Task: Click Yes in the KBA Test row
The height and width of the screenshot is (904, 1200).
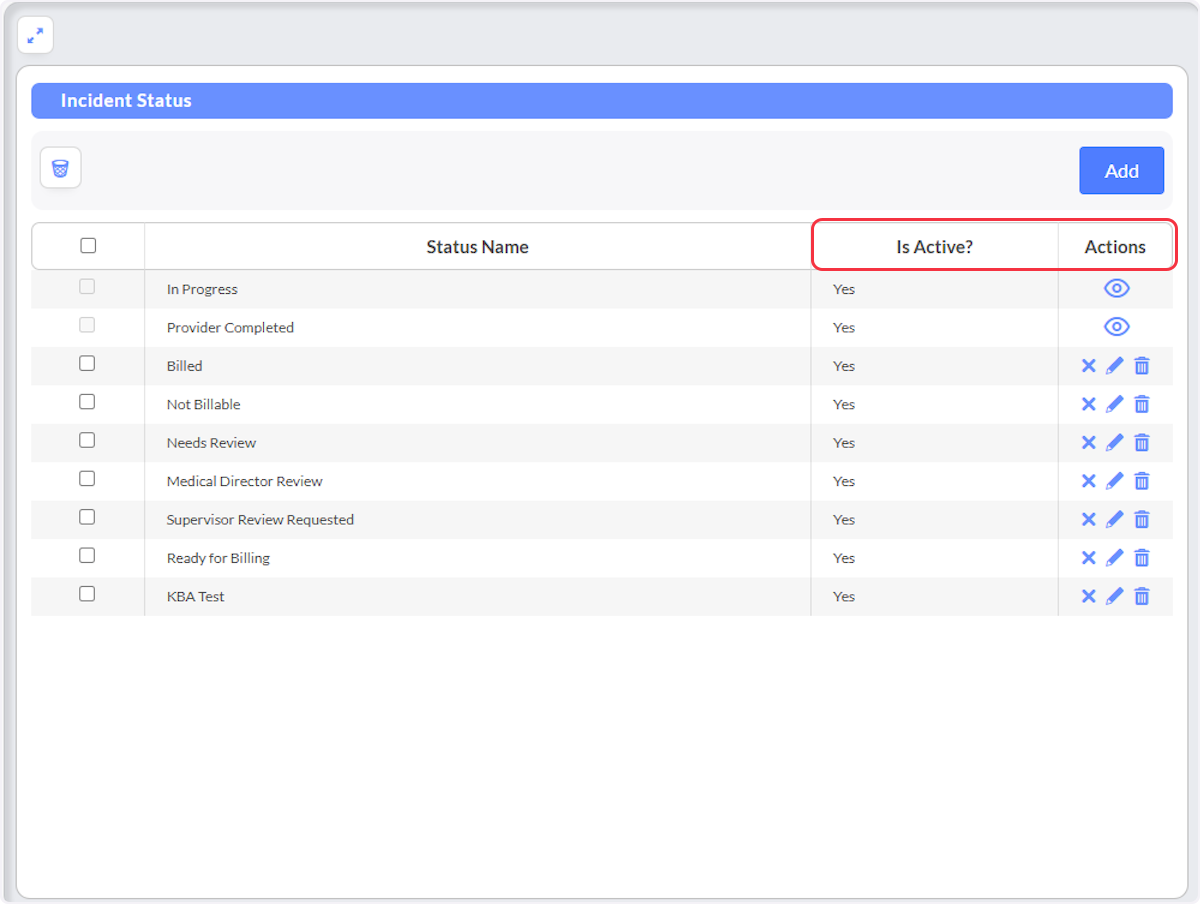Action: point(844,596)
